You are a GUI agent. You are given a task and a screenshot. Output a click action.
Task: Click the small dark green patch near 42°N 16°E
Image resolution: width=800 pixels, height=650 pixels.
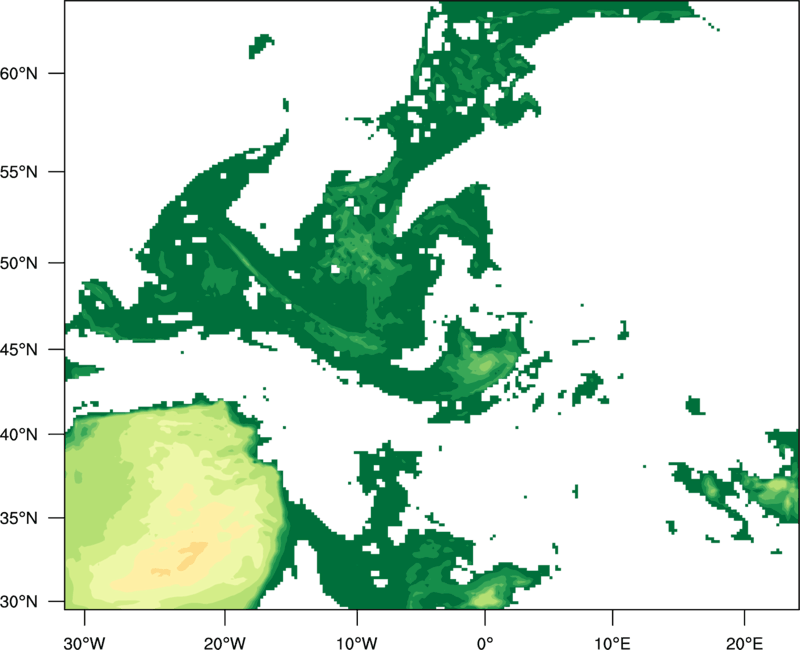[x=694, y=405]
